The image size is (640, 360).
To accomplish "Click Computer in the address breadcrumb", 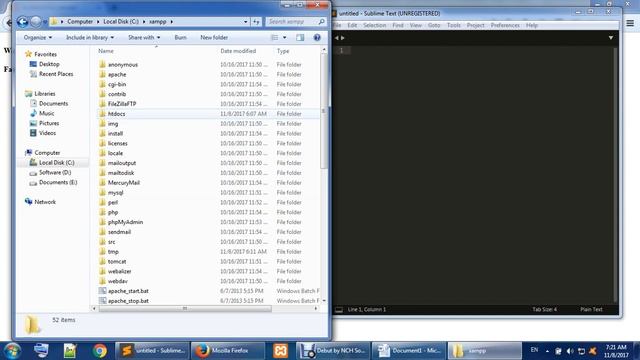I will pos(80,22).
